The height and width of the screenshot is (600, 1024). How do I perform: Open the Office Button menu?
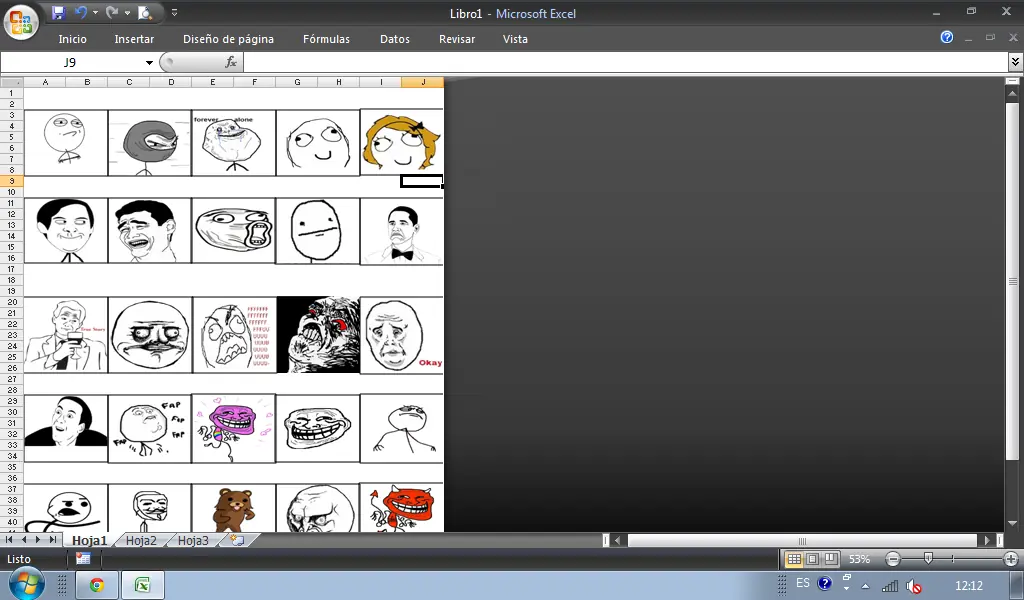click(21, 23)
